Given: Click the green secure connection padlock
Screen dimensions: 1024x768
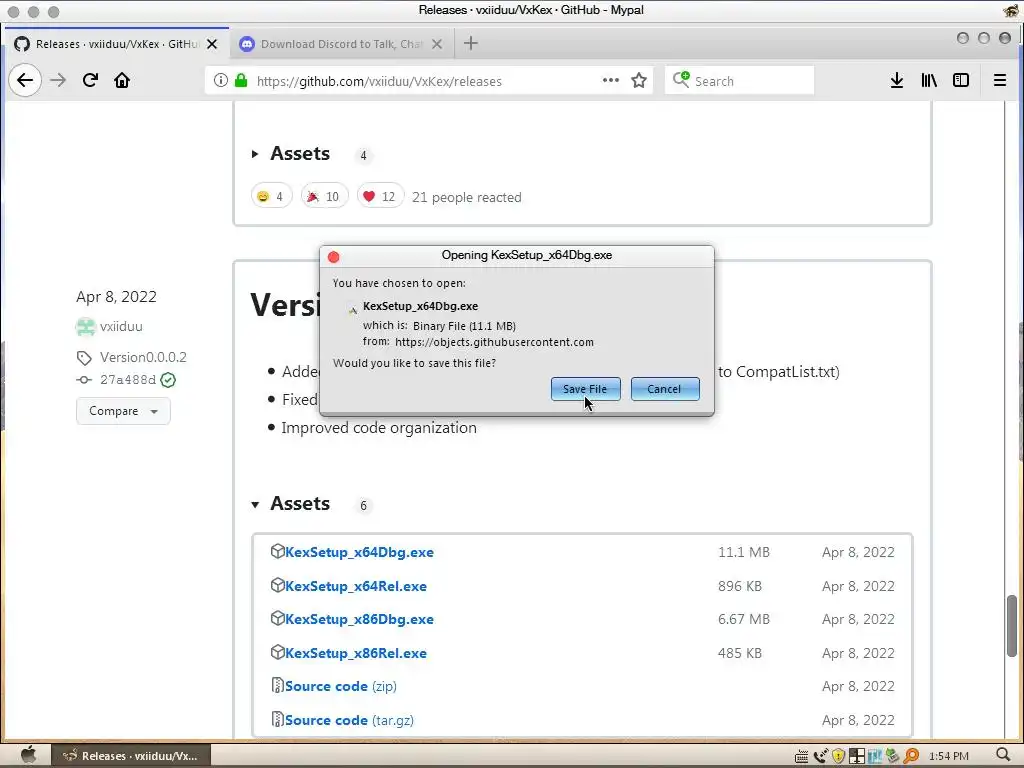Looking at the screenshot, I should coord(241,80).
